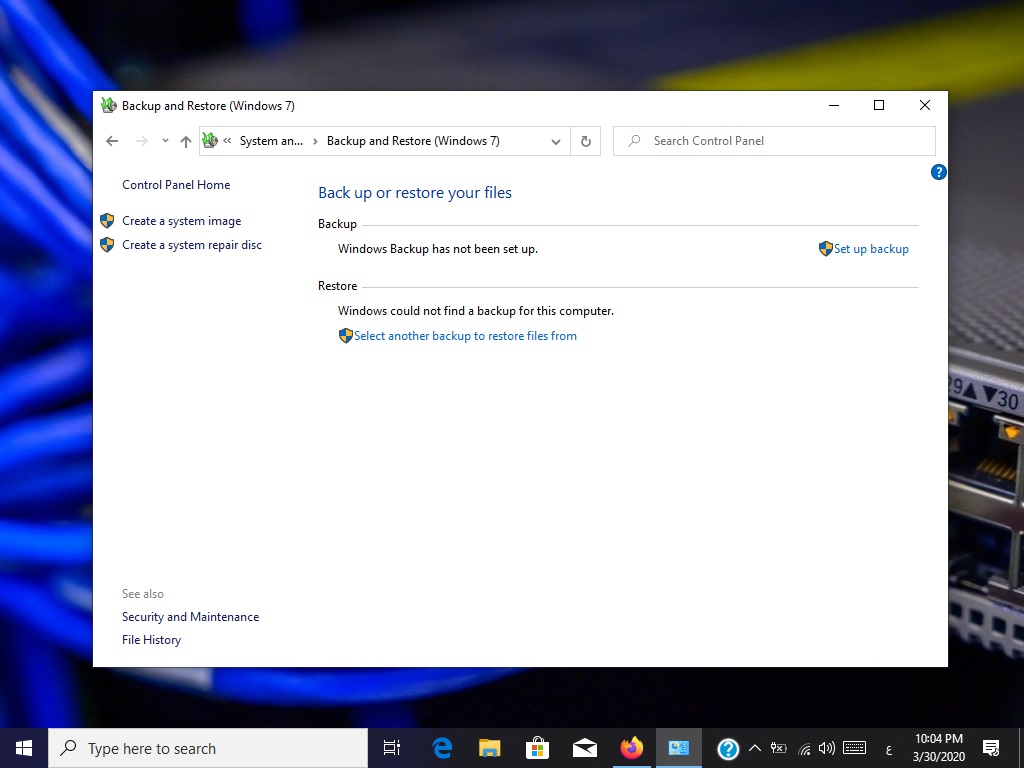Click Set up backup link

[x=871, y=249]
